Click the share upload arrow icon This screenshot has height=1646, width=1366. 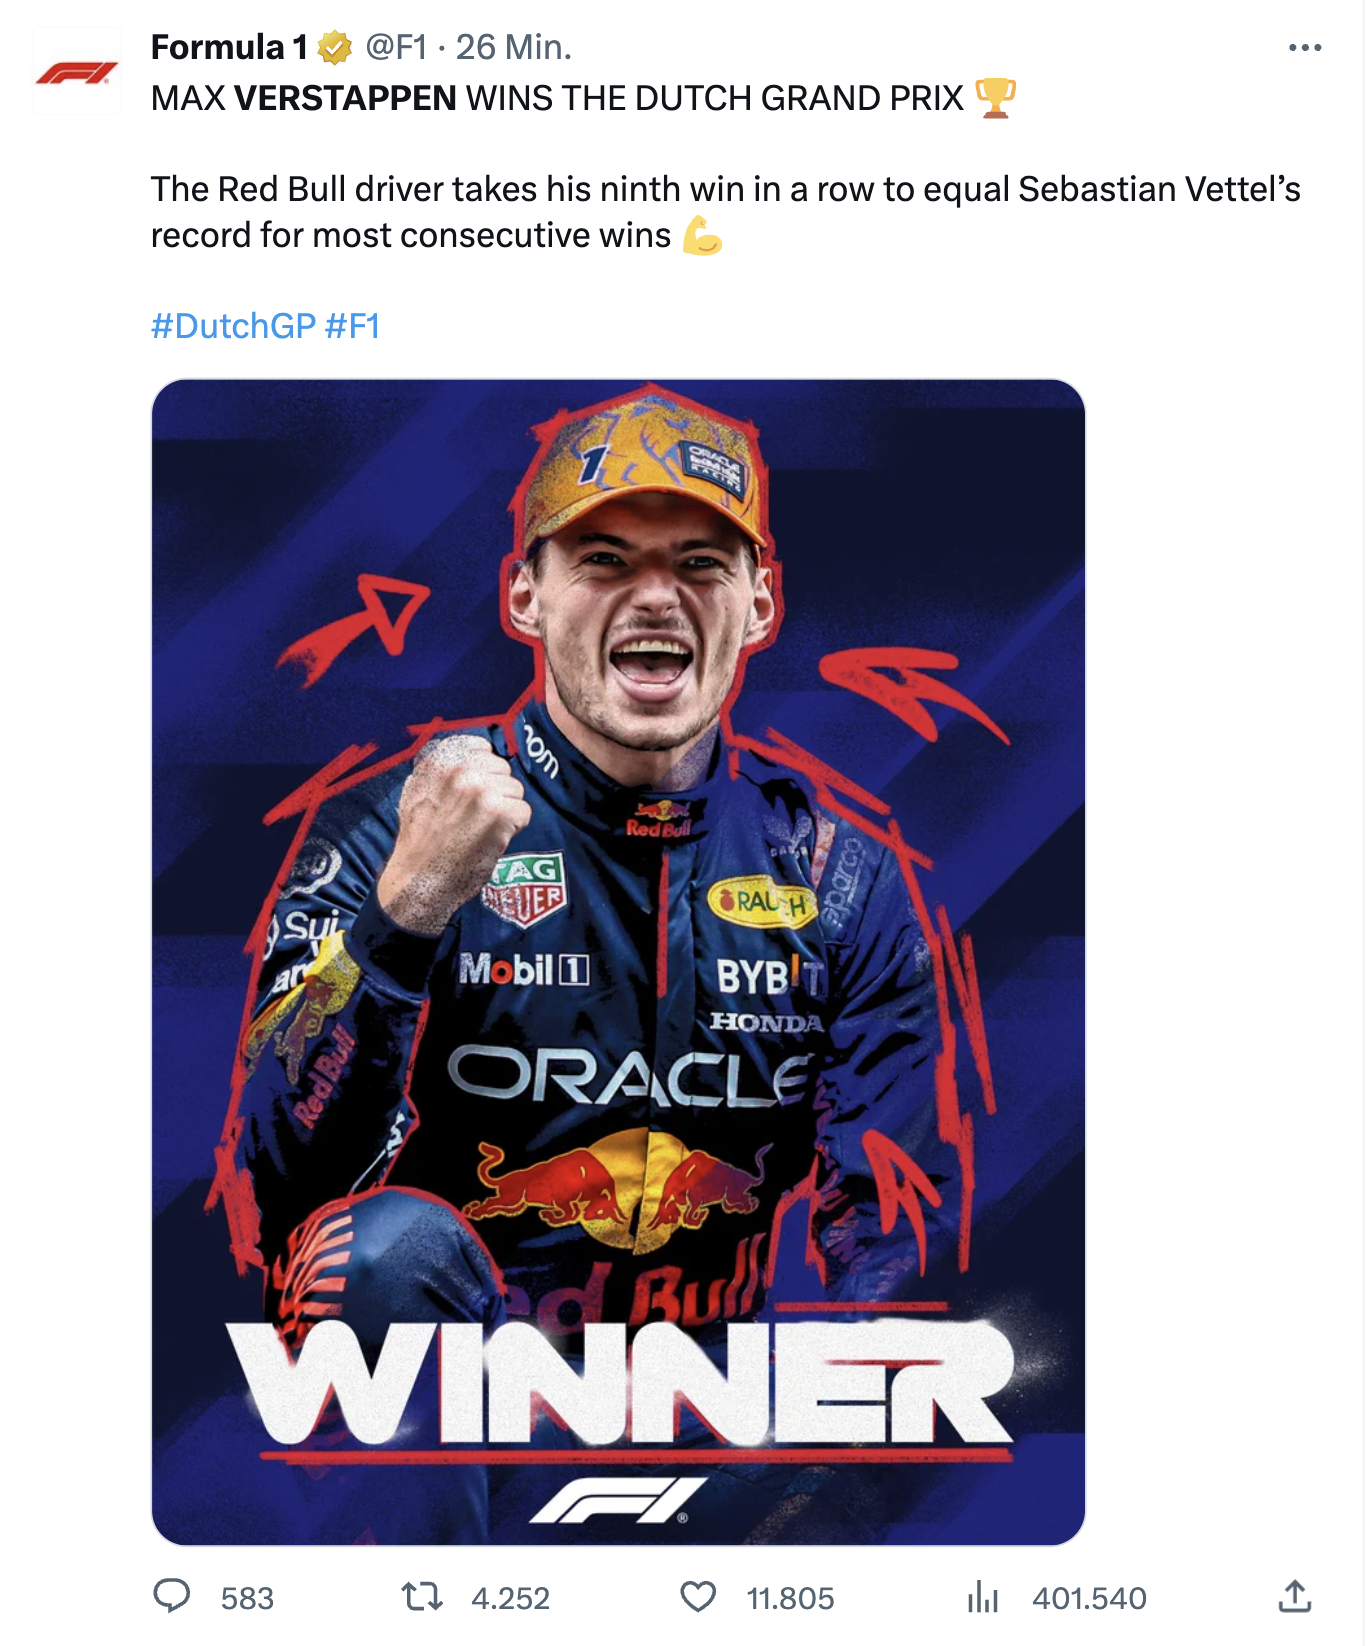tap(1295, 1596)
